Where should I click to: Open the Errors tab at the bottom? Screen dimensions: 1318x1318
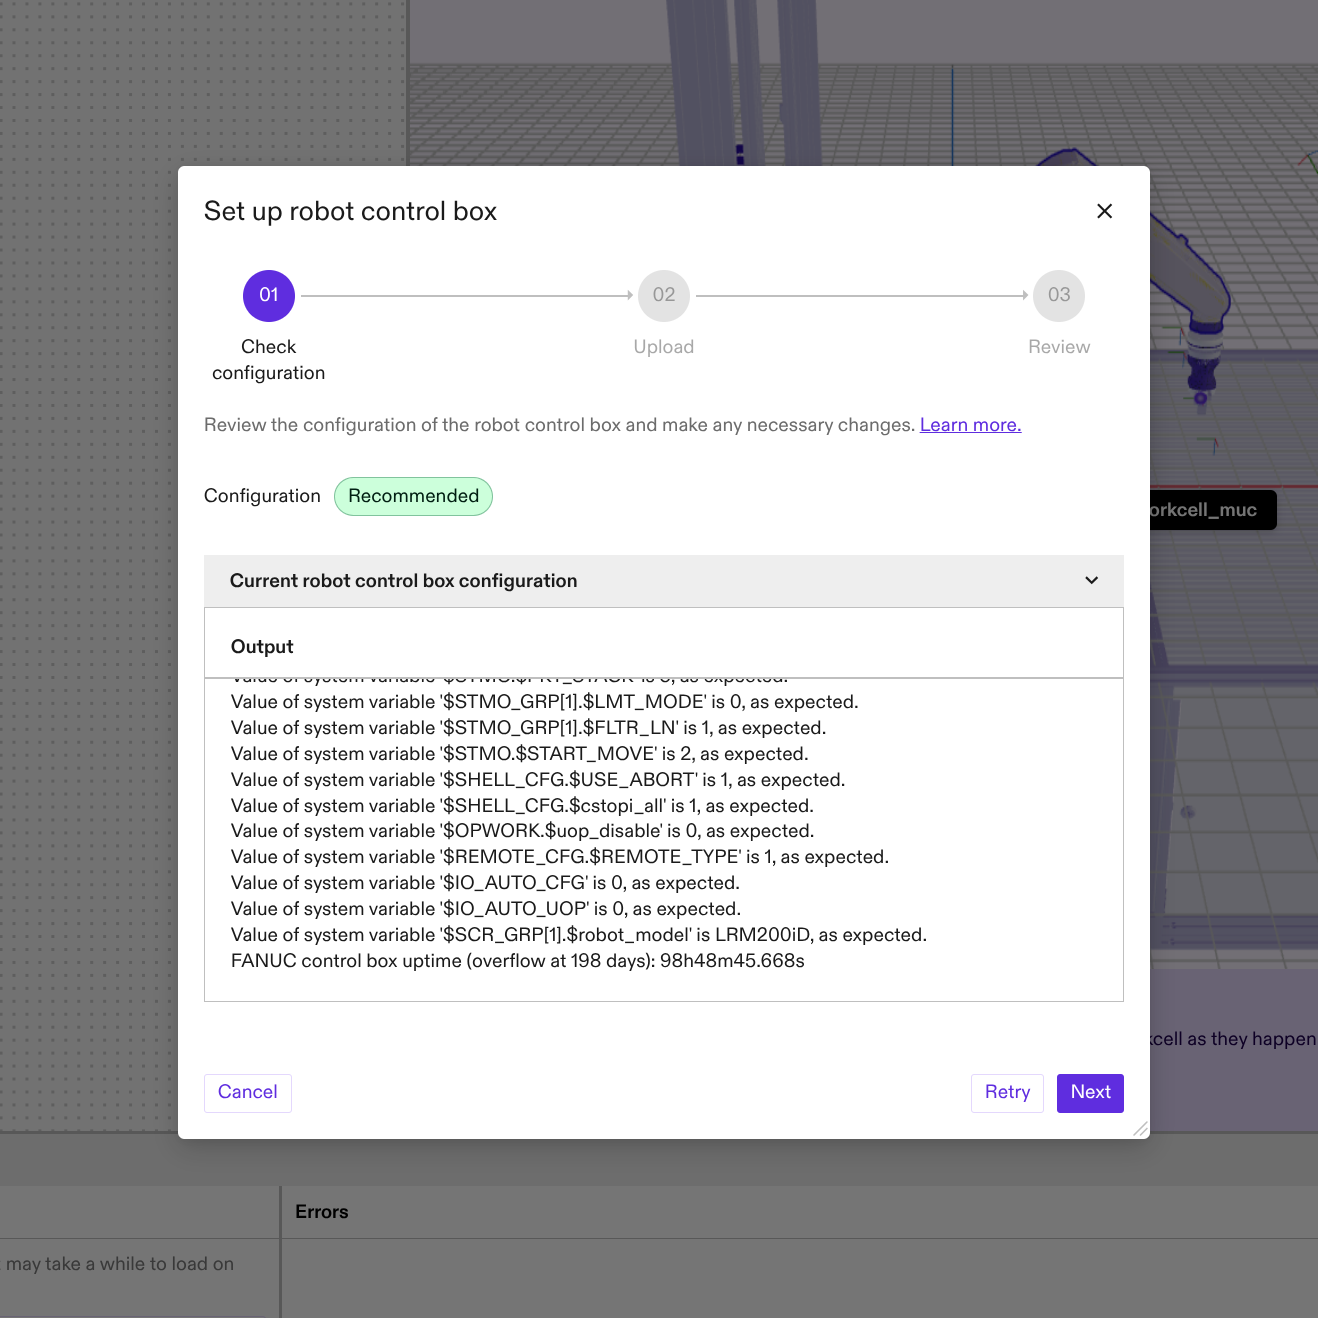click(321, 1211)
